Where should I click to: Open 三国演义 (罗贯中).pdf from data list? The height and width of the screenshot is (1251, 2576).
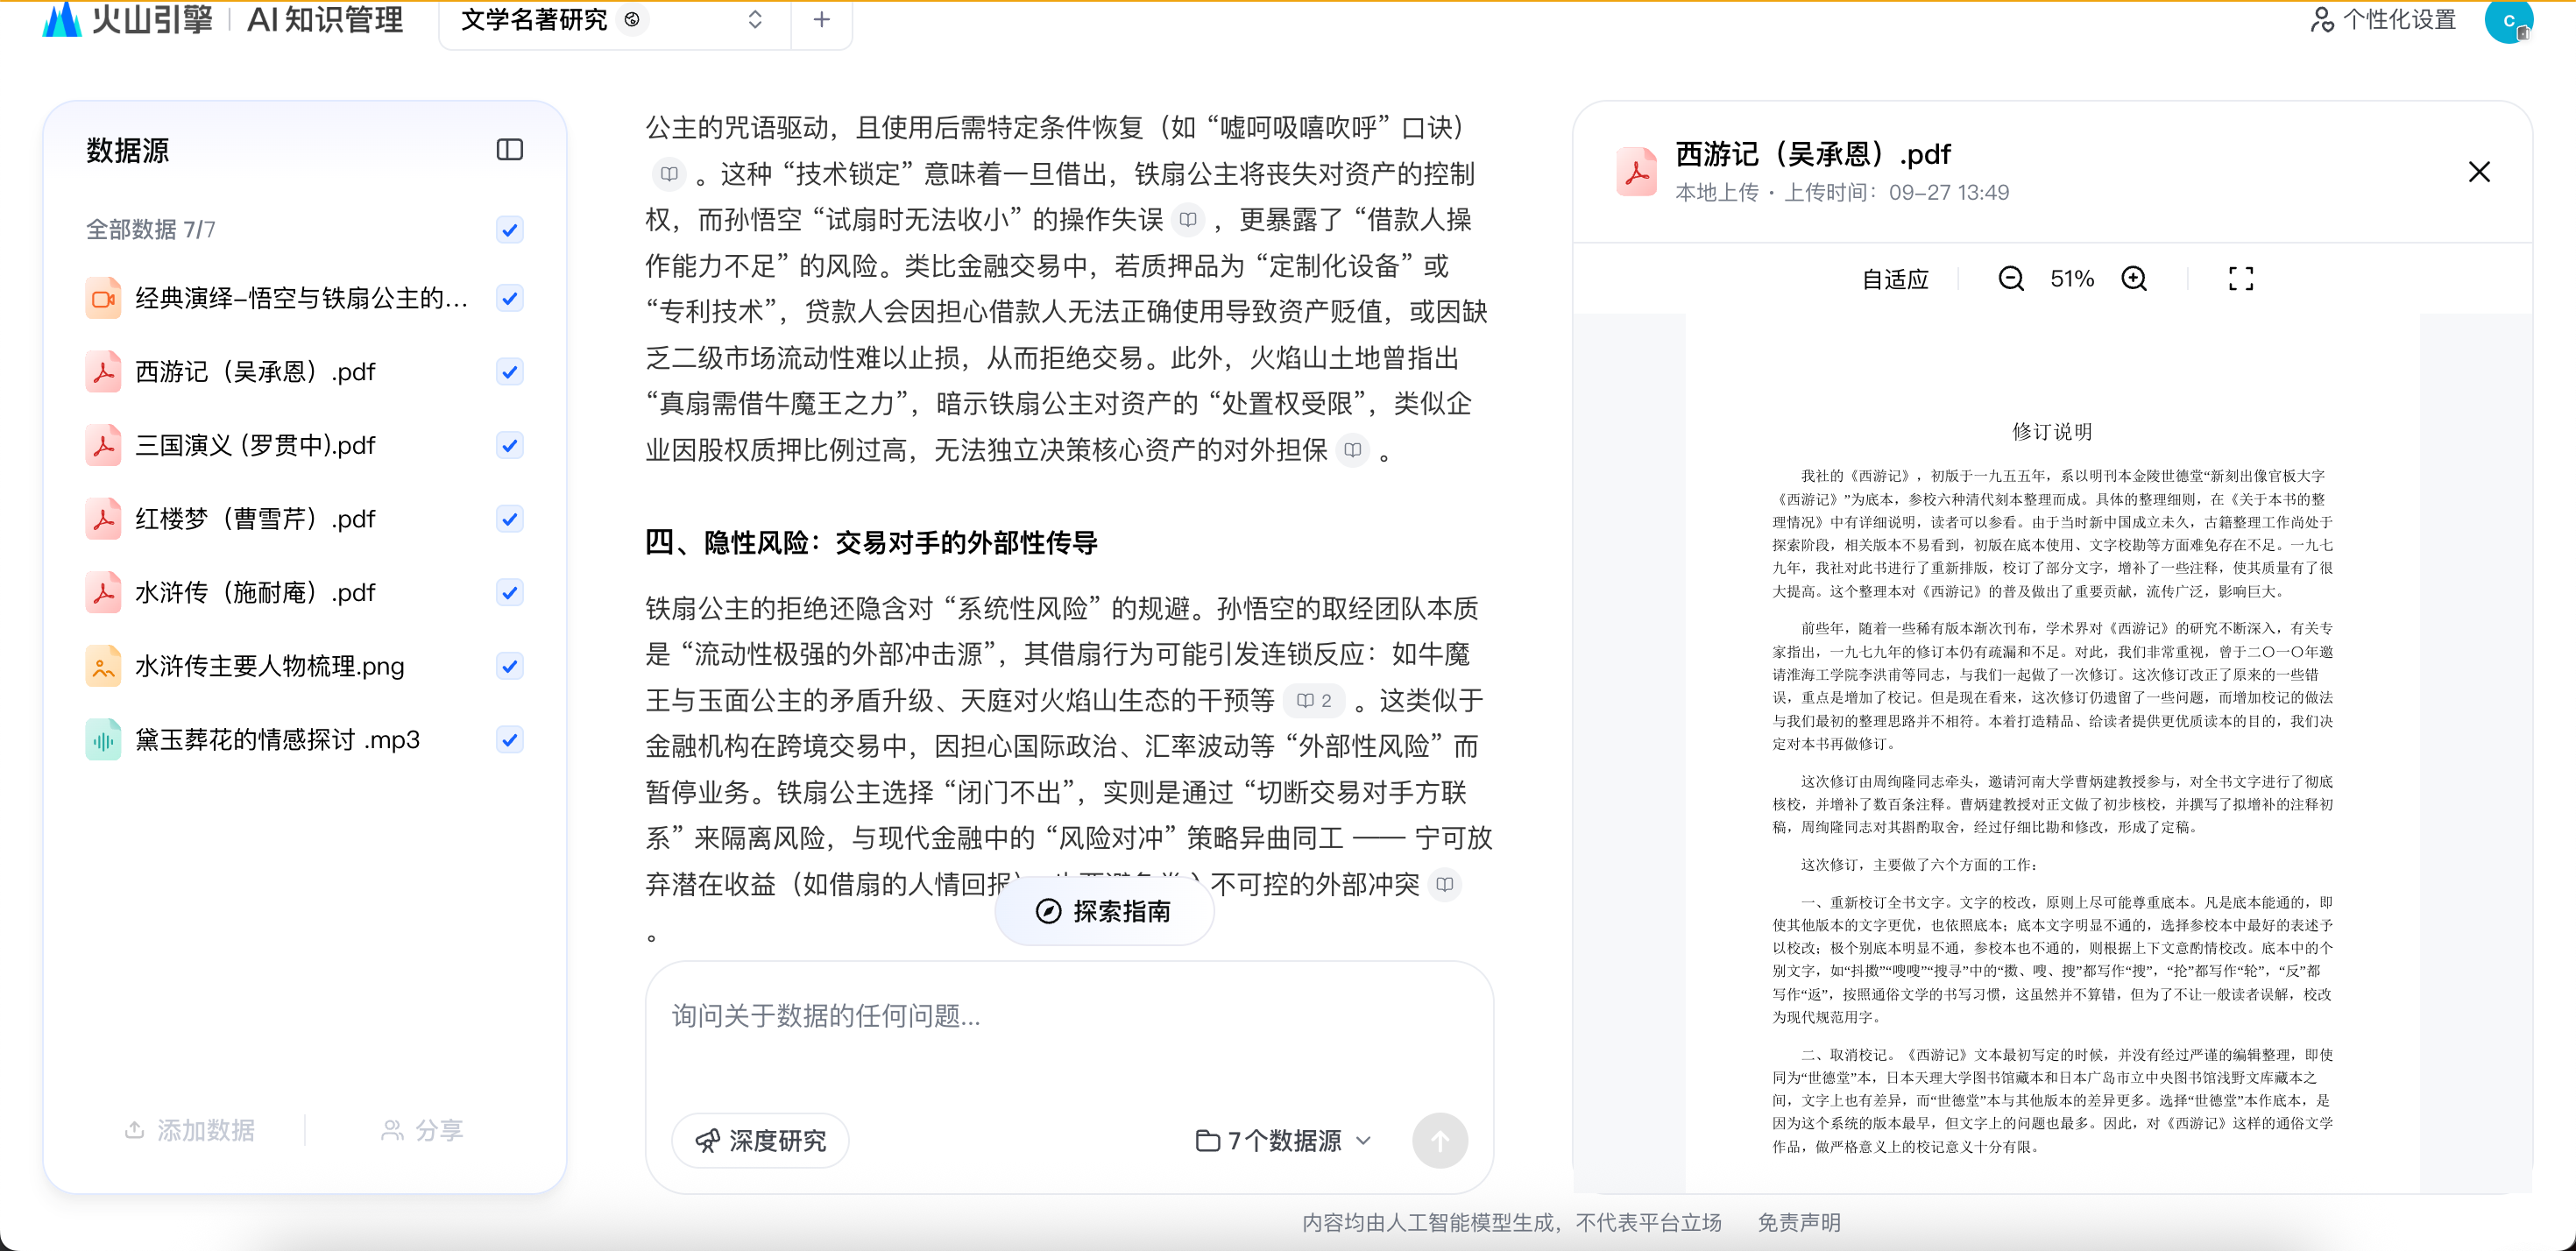(x=255, y=446)
